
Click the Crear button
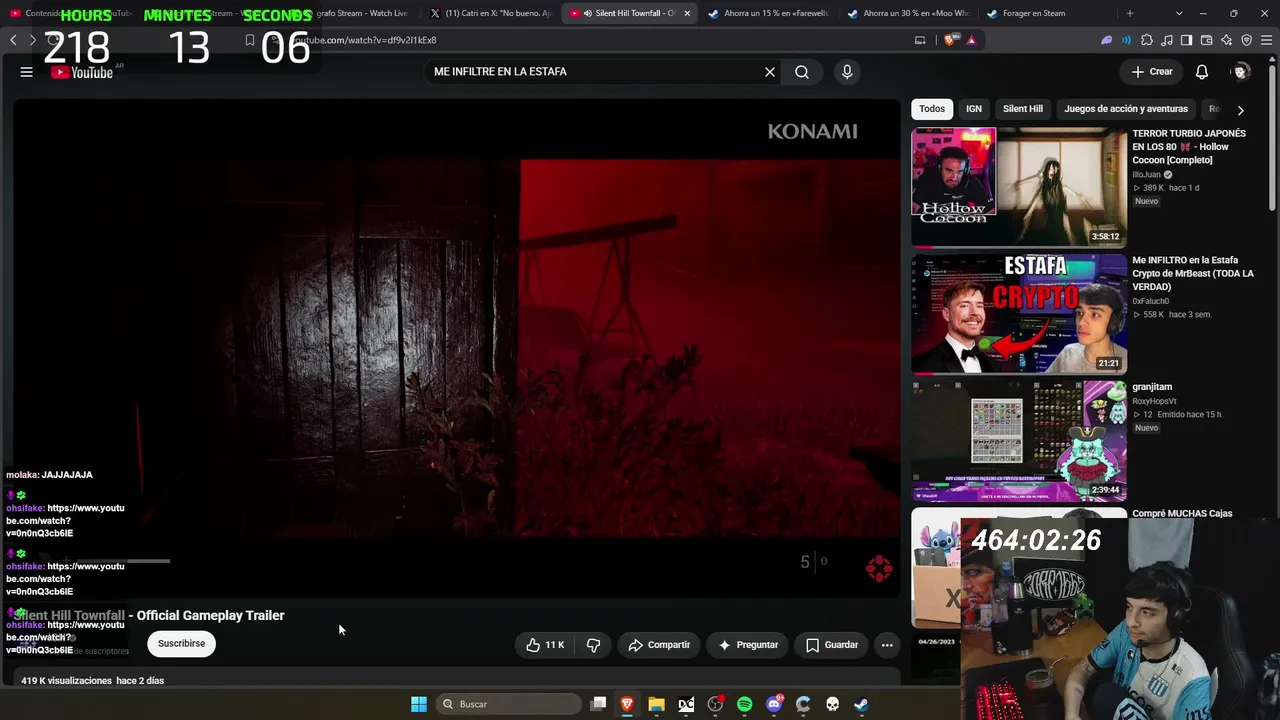[1152, 72]
